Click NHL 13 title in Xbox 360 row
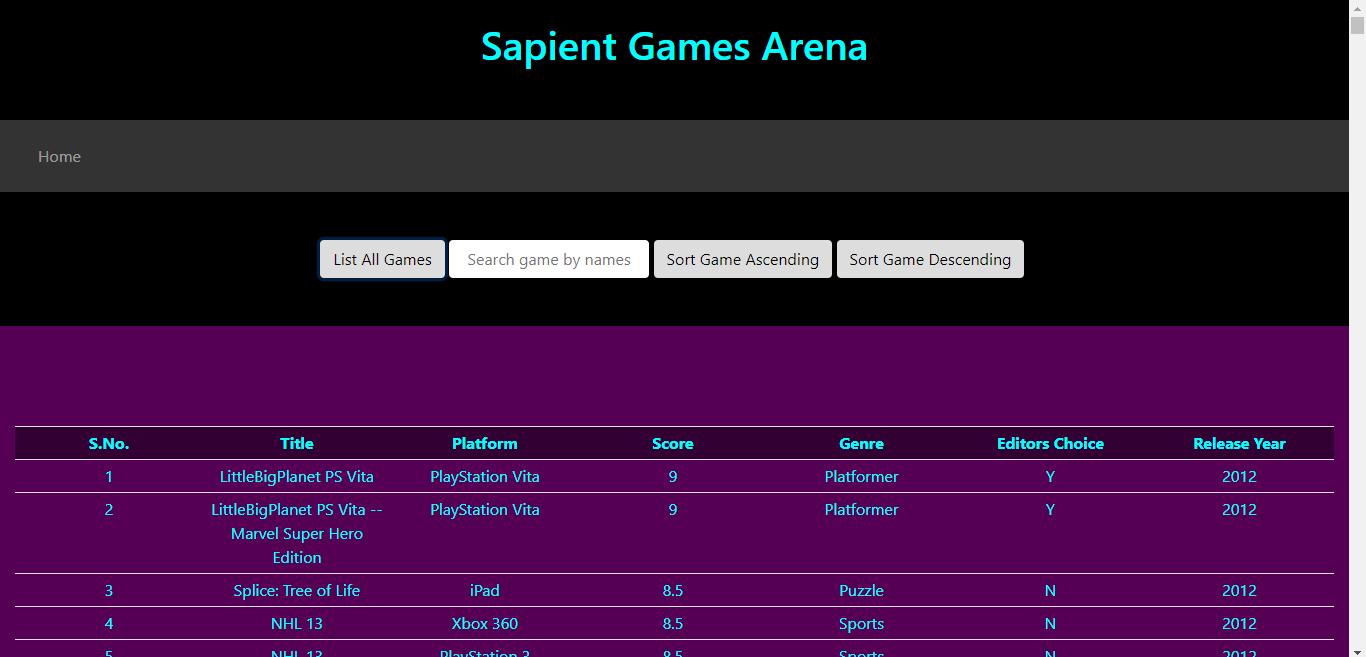The height and width of the screenshot is (657, 1366). [297, 623]
